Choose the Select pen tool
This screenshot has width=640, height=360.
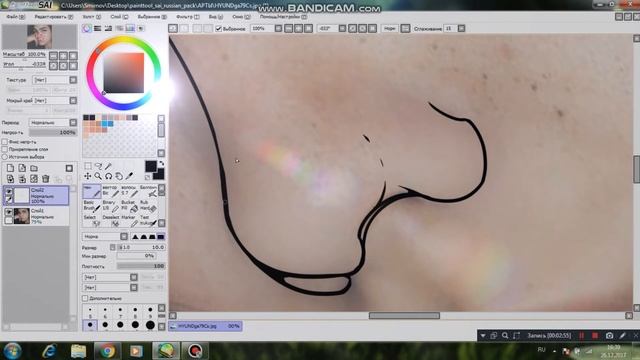[x=92, y=220]
